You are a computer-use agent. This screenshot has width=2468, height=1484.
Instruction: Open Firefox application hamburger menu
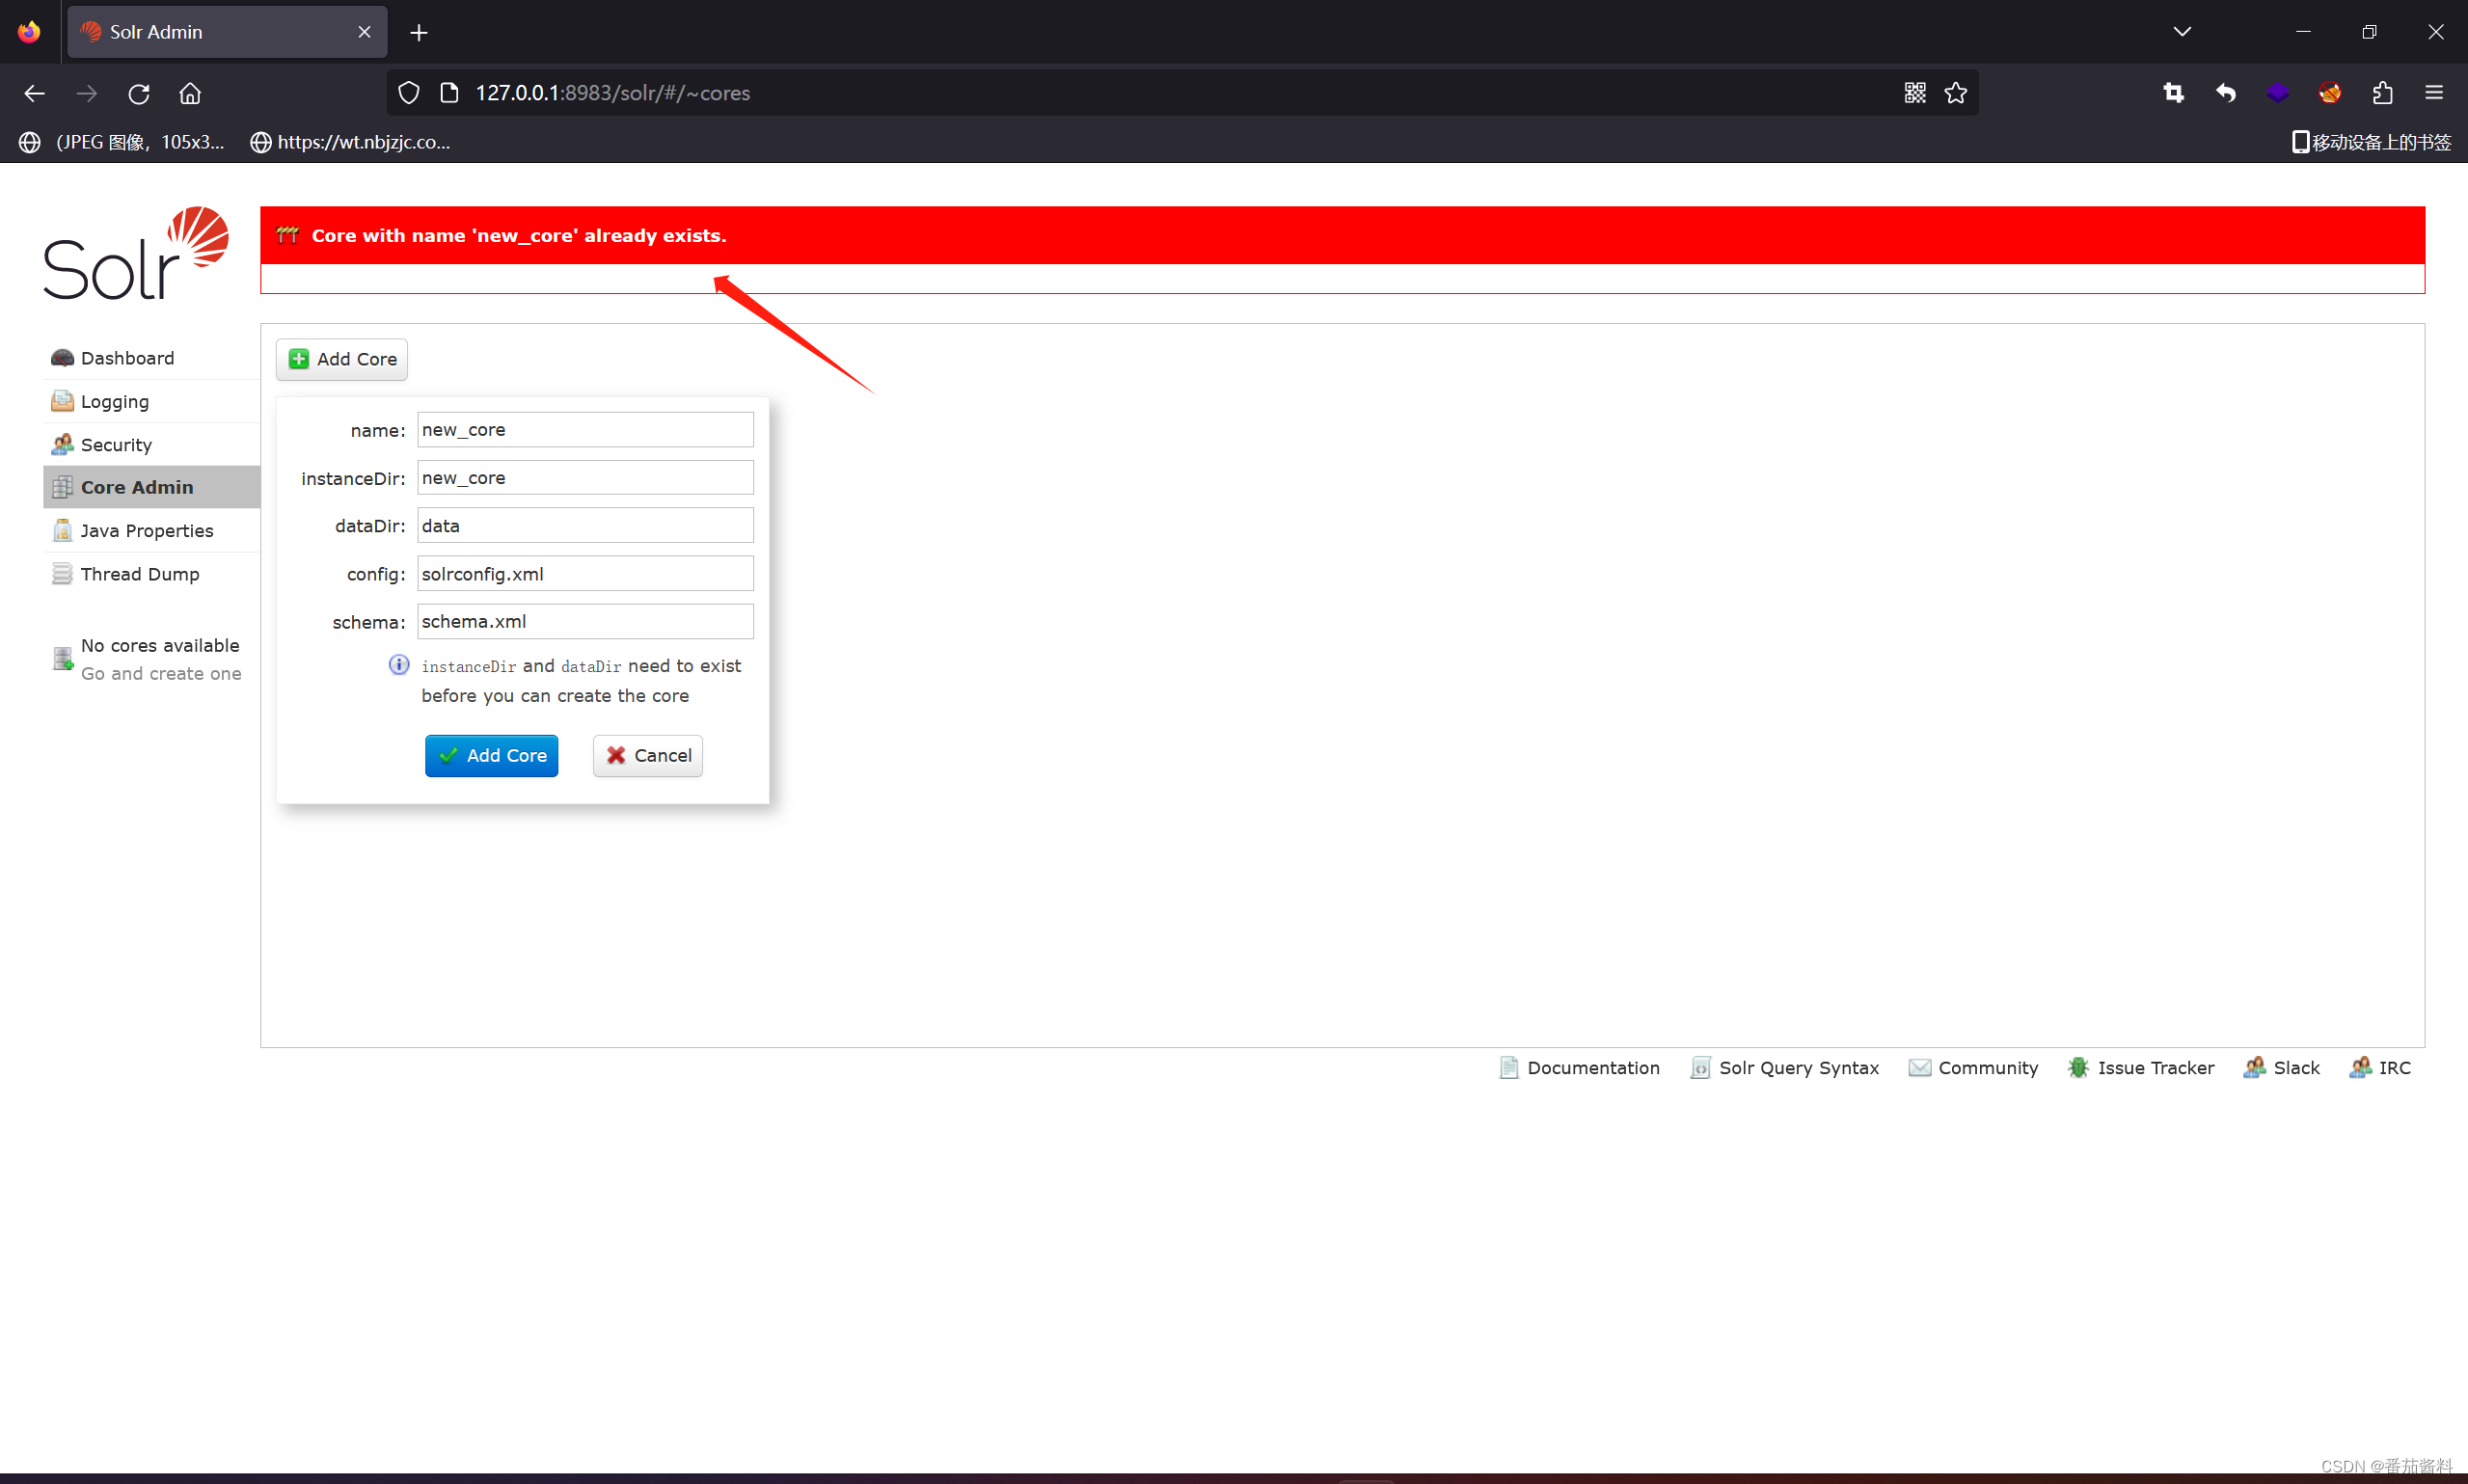pyautogui.click(x=2434, y=93)
